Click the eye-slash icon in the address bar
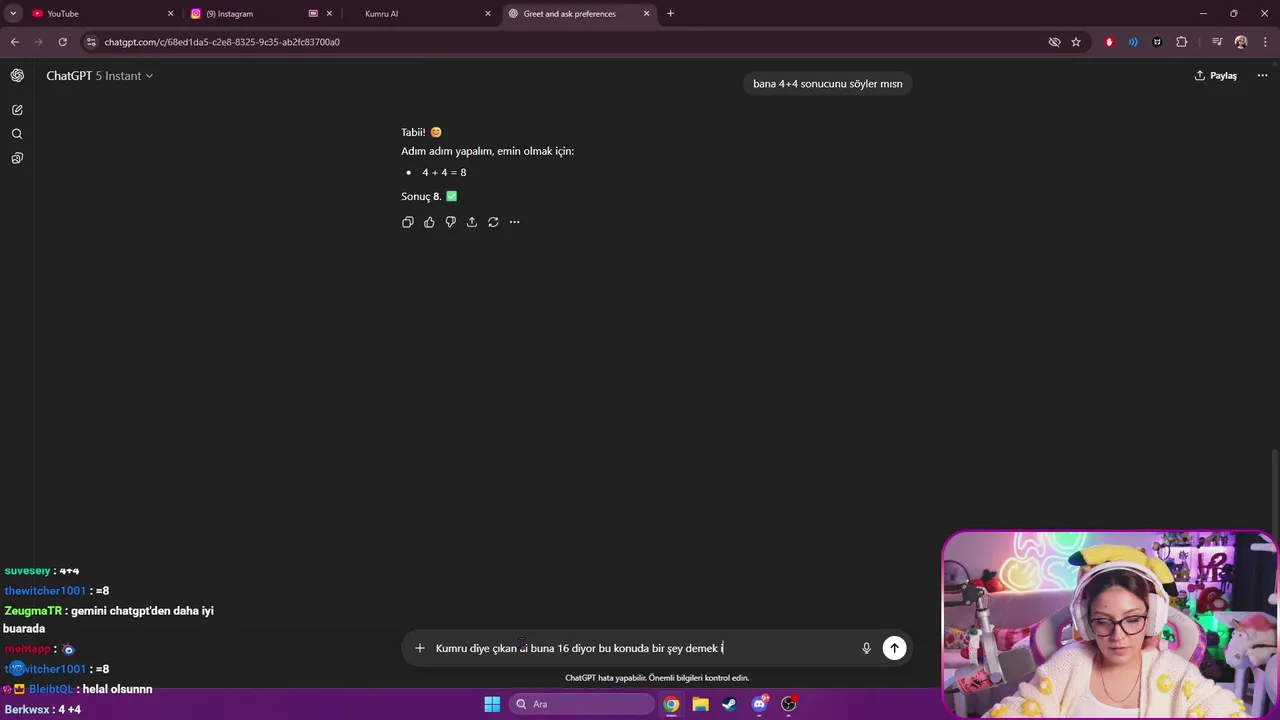Viewport: 1280px width, 720px height. tap(1054, 42)
